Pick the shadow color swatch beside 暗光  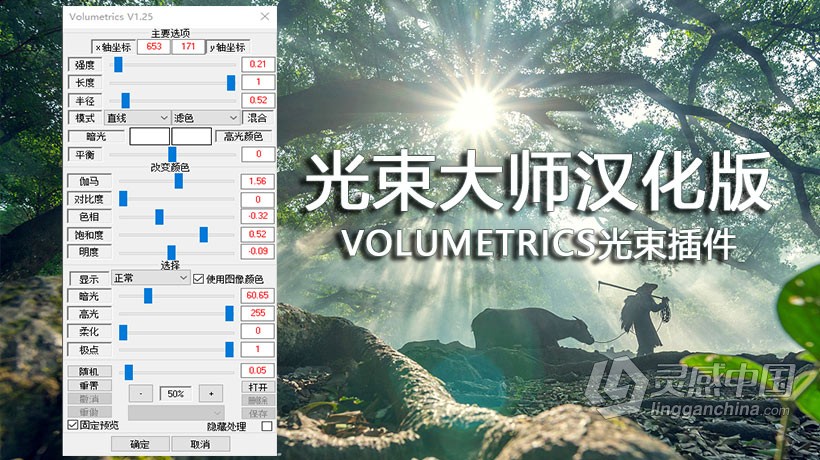[x=150, y=136]
